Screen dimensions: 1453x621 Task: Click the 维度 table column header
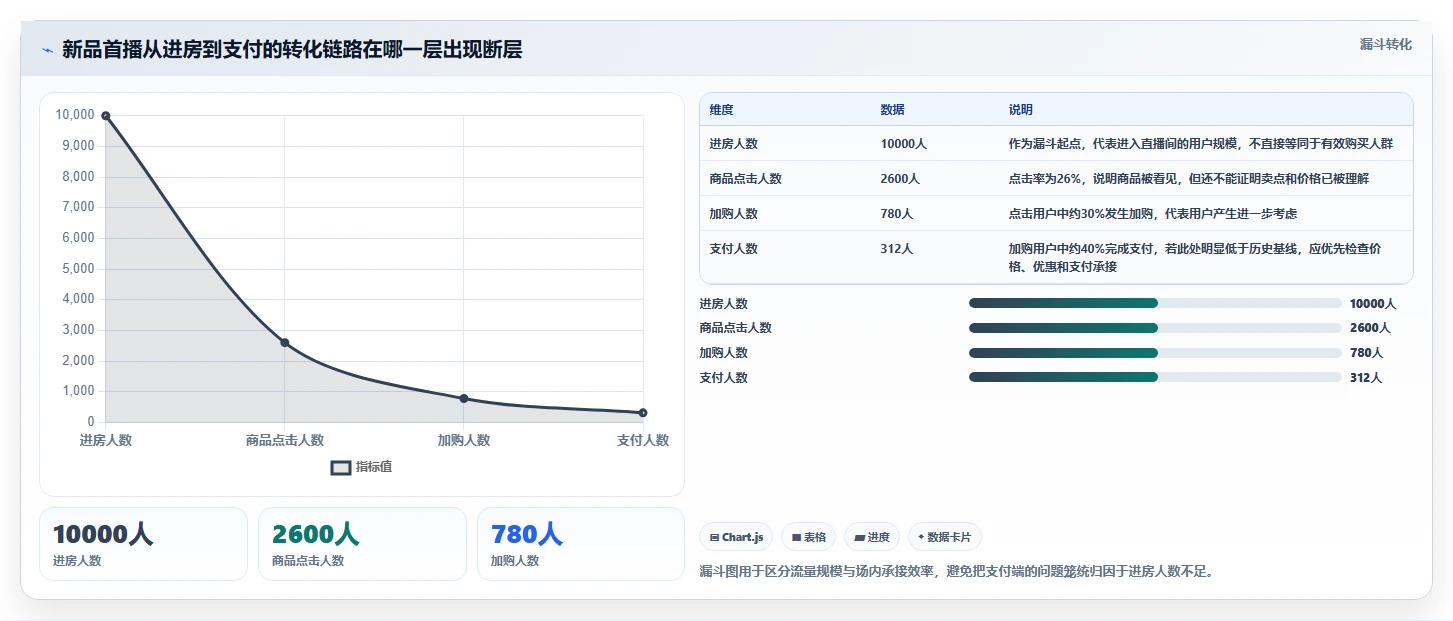(x=721, y=110)
